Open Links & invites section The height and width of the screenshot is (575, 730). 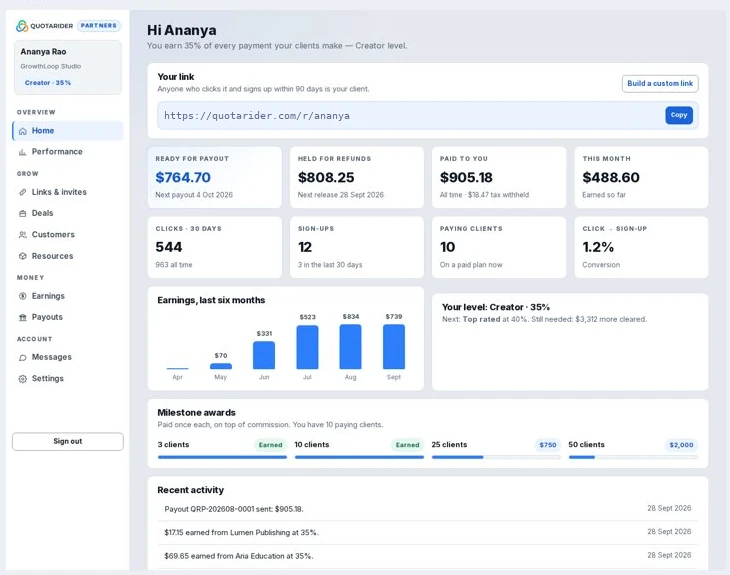tap(68, 192)
